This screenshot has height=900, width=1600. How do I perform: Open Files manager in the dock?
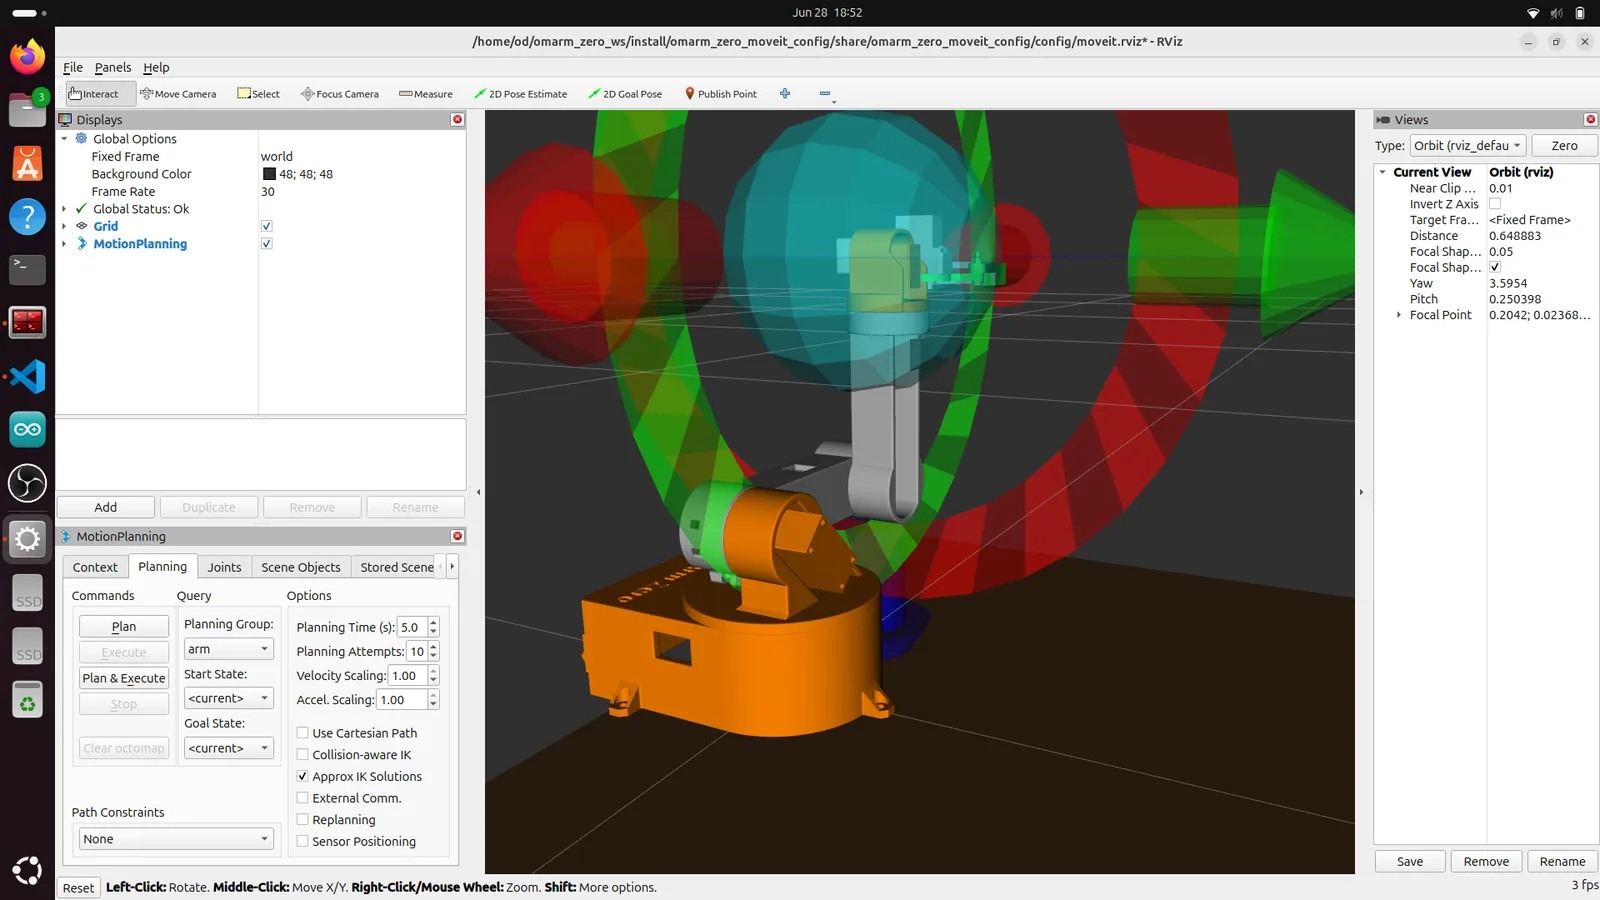coord(27,109)
